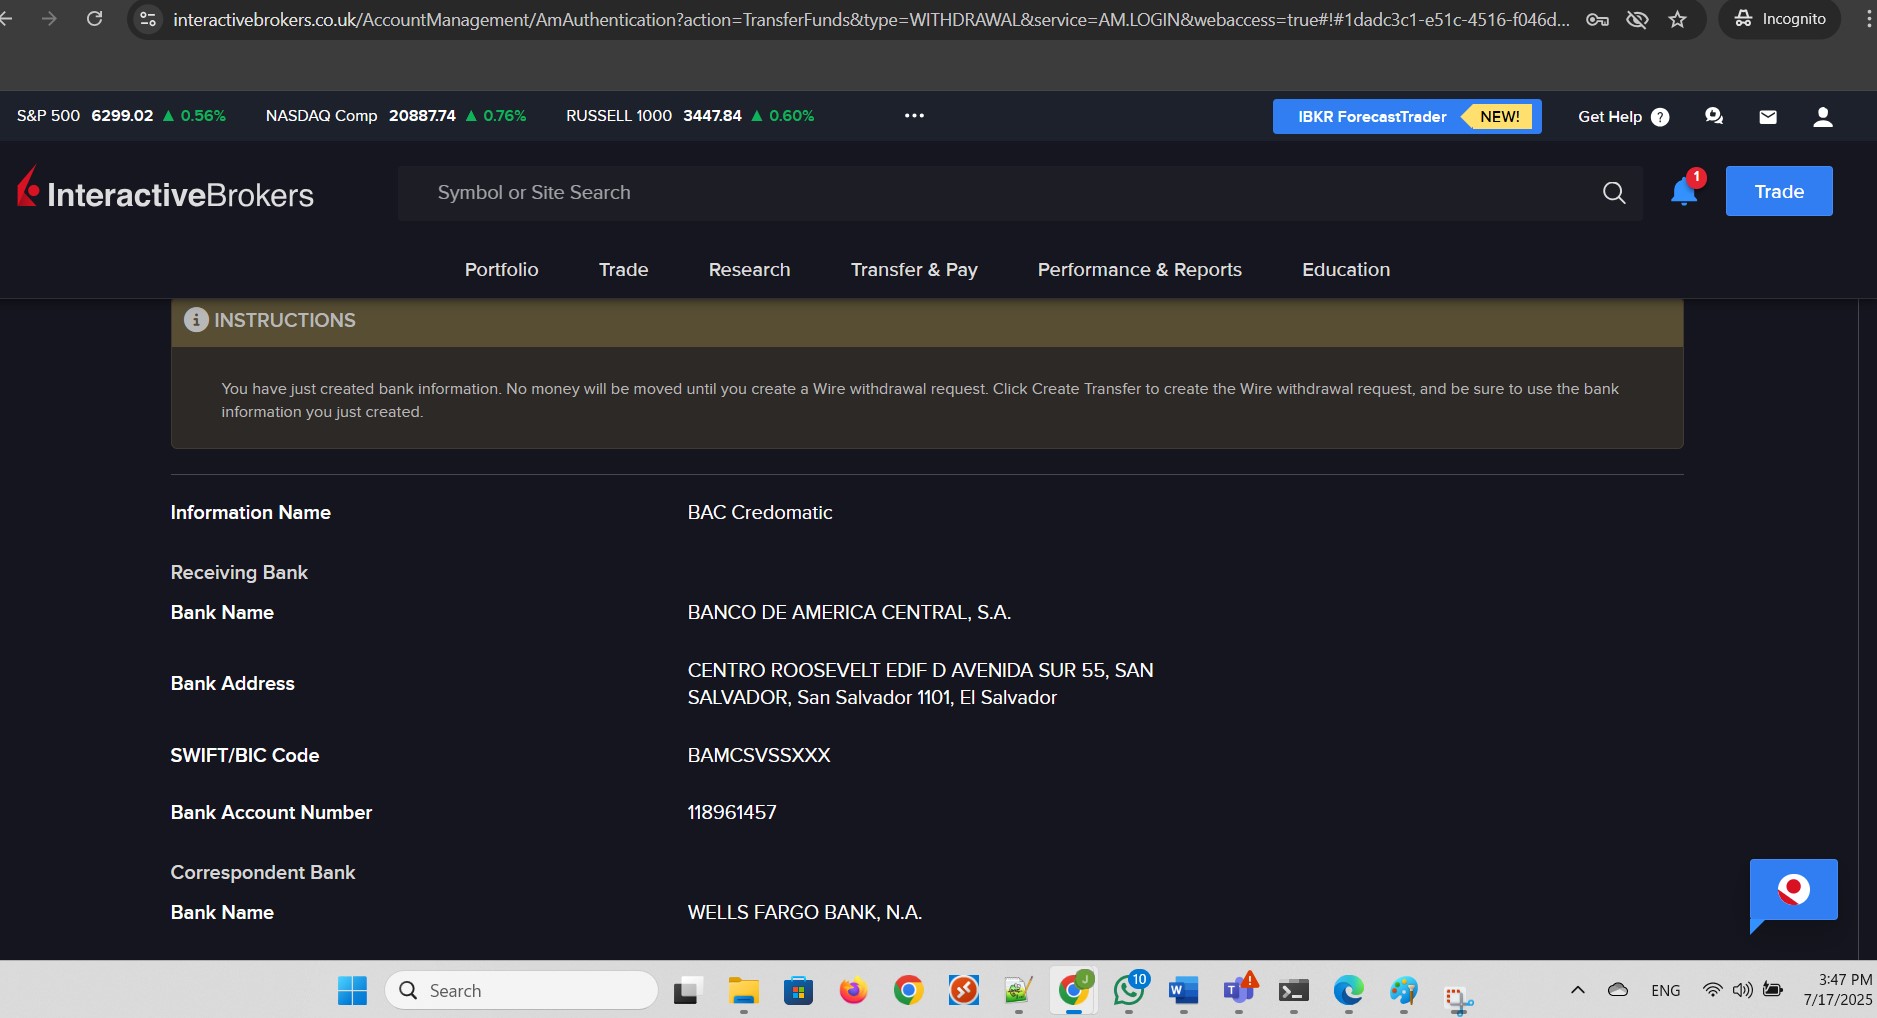Go forward using the browser forward arrow
Screen dimensions: 1877x1018
[49, 19]
